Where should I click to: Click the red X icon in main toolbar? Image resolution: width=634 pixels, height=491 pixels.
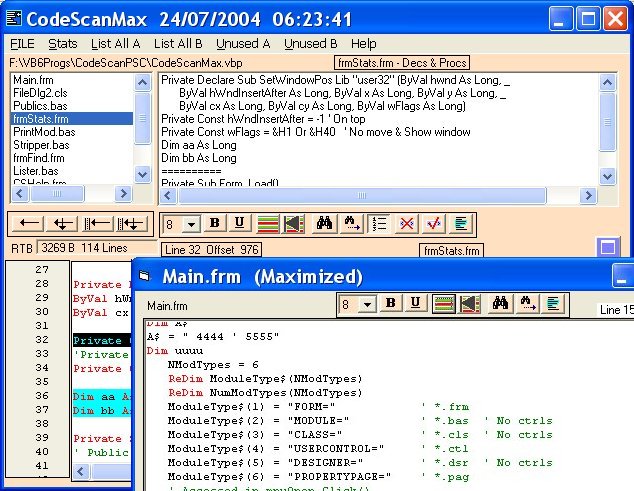point(406,224)
